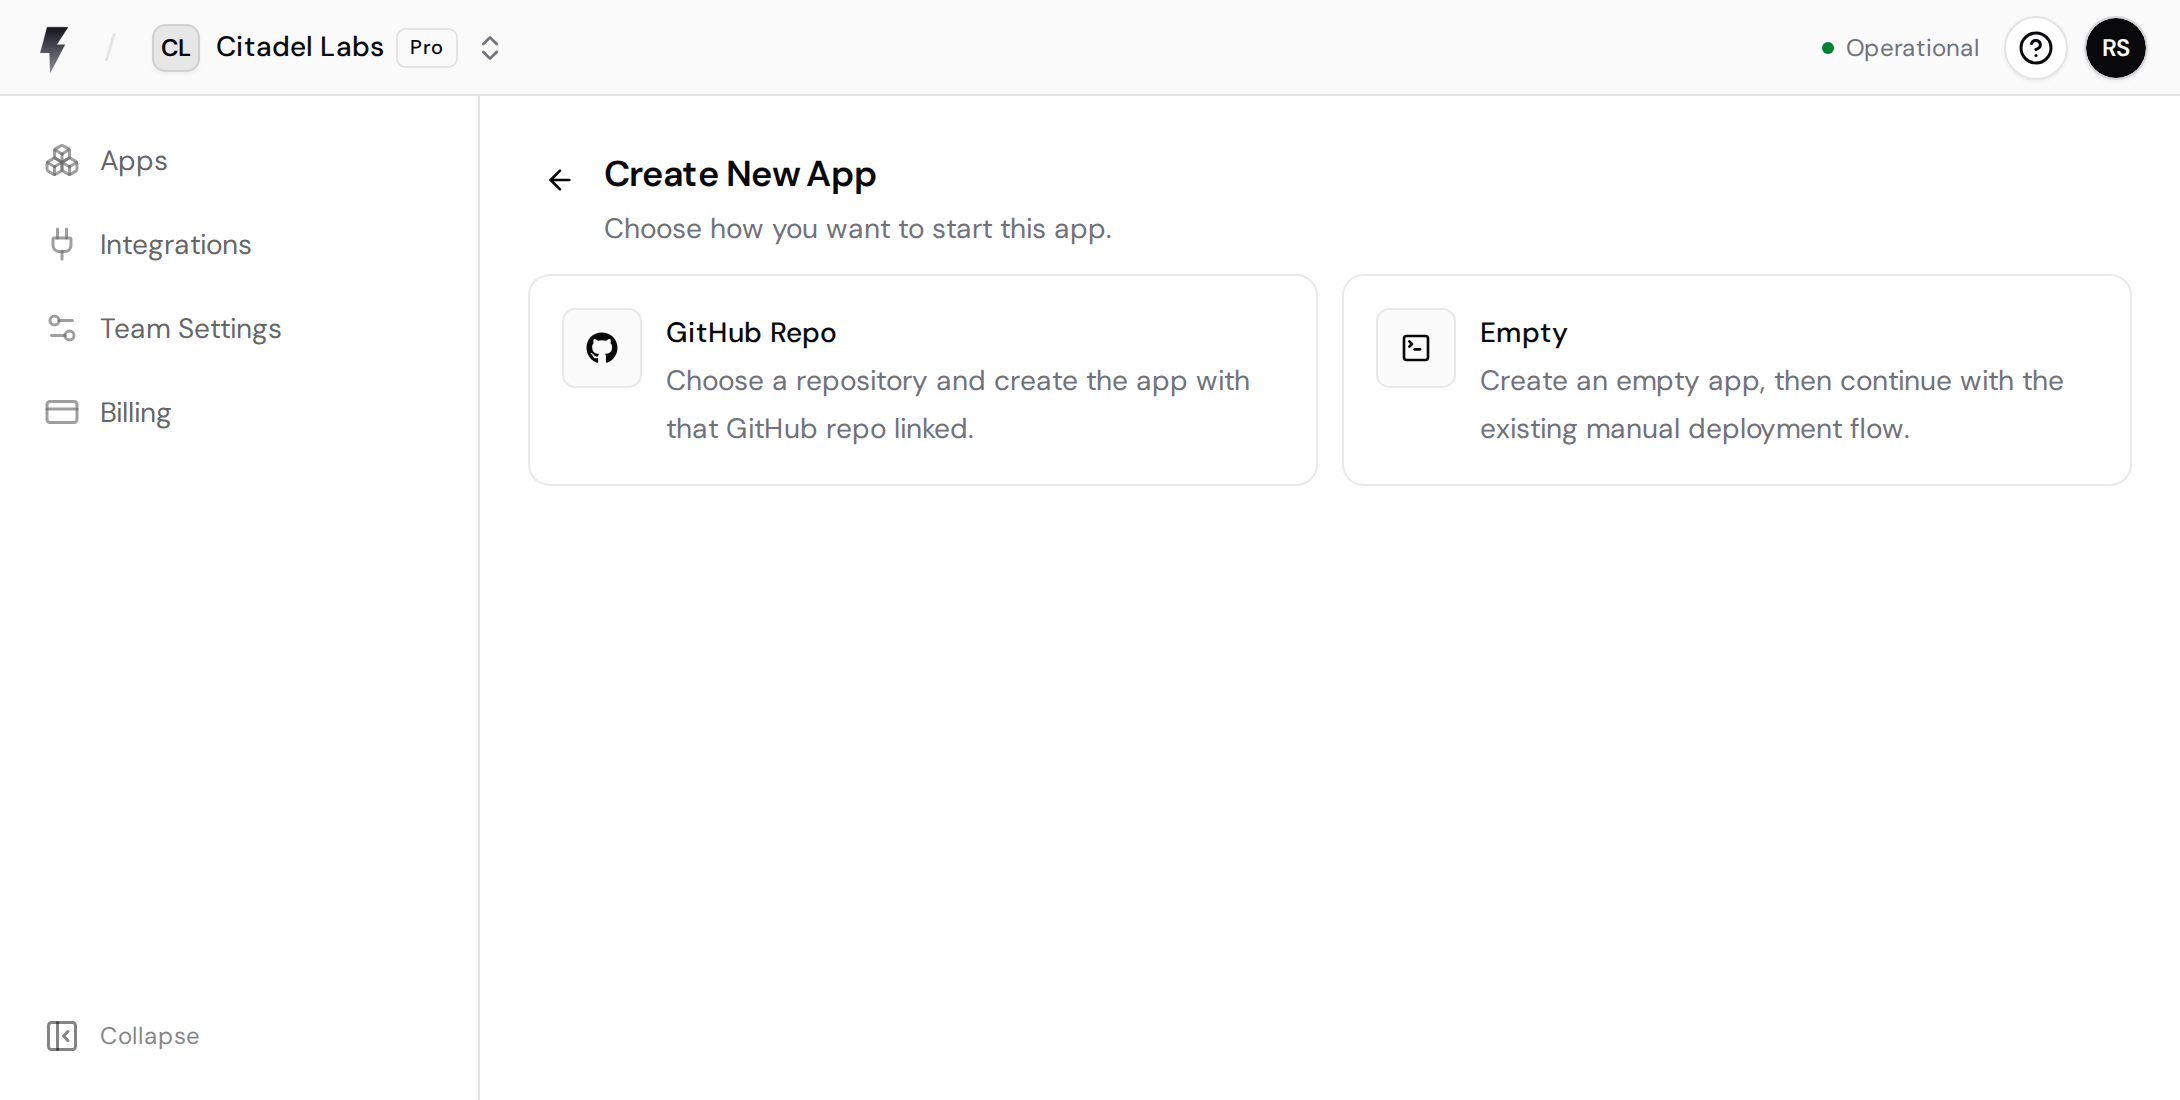
Task: Click the Create New App heading
Action: pos(740,175)
